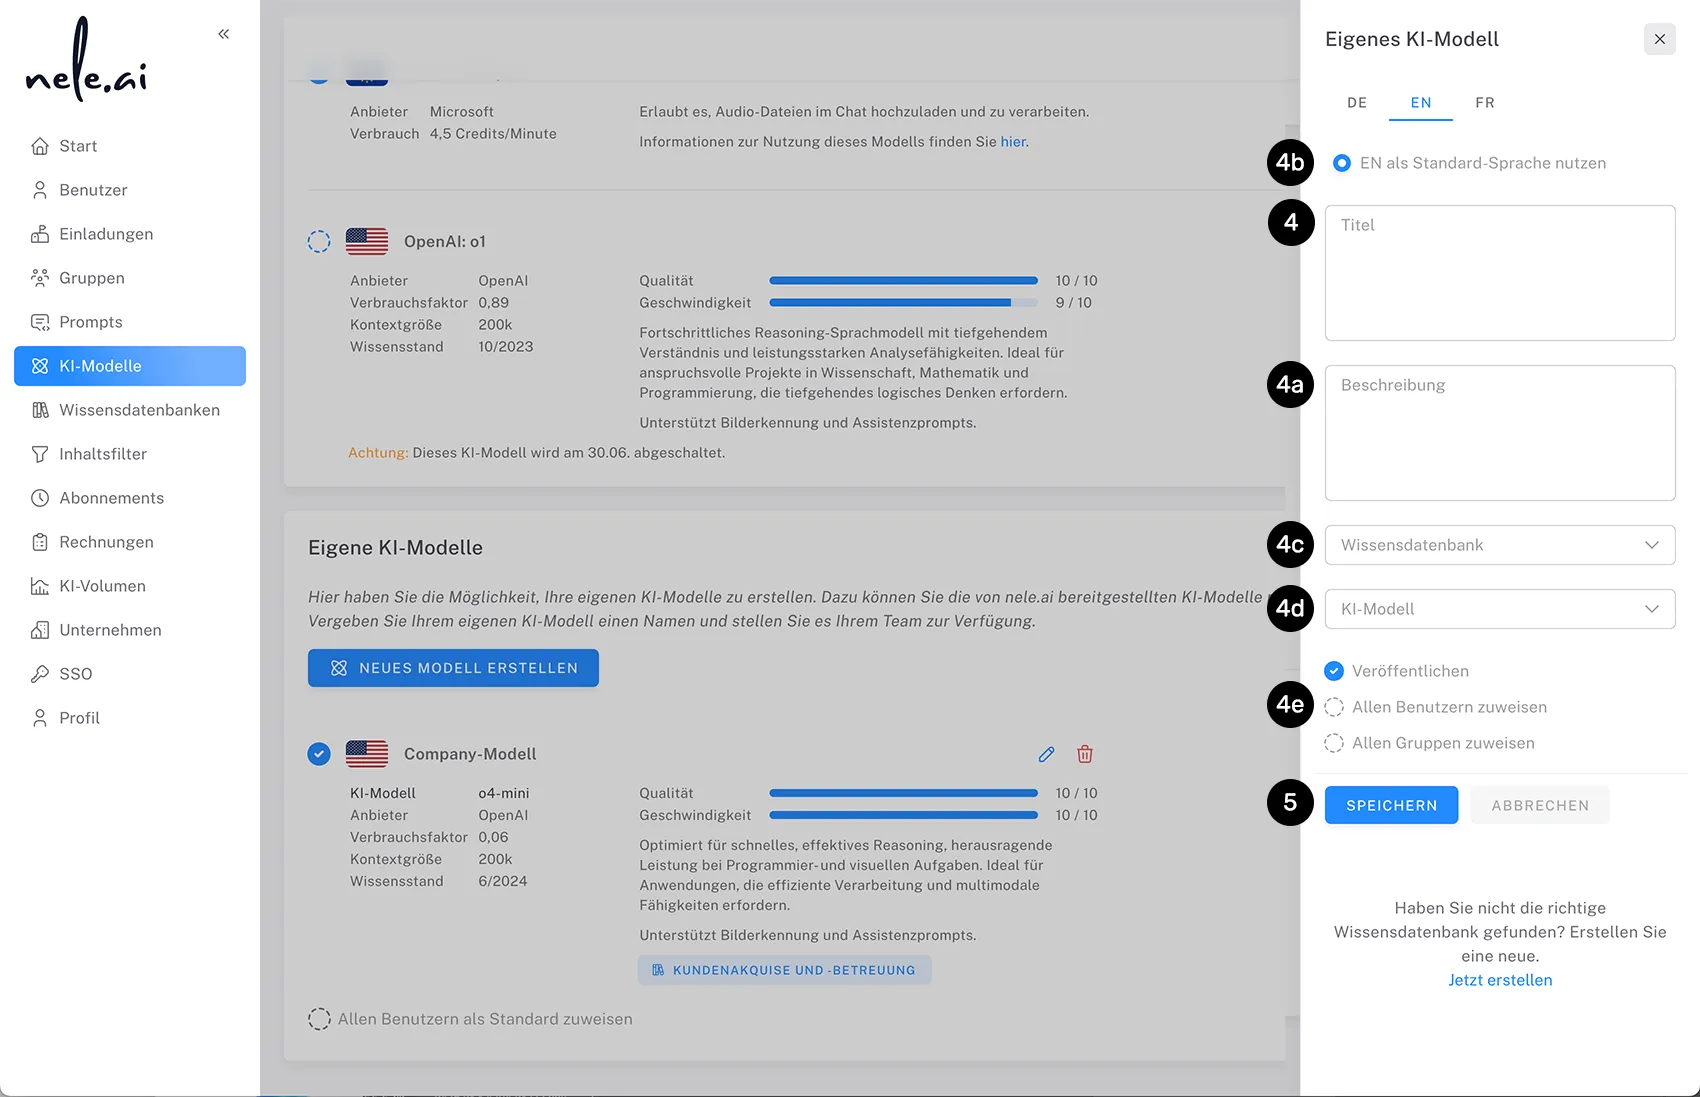Open Prompts chat icon
Viewport: 1700px width, 1097px height.
point(40,322)
